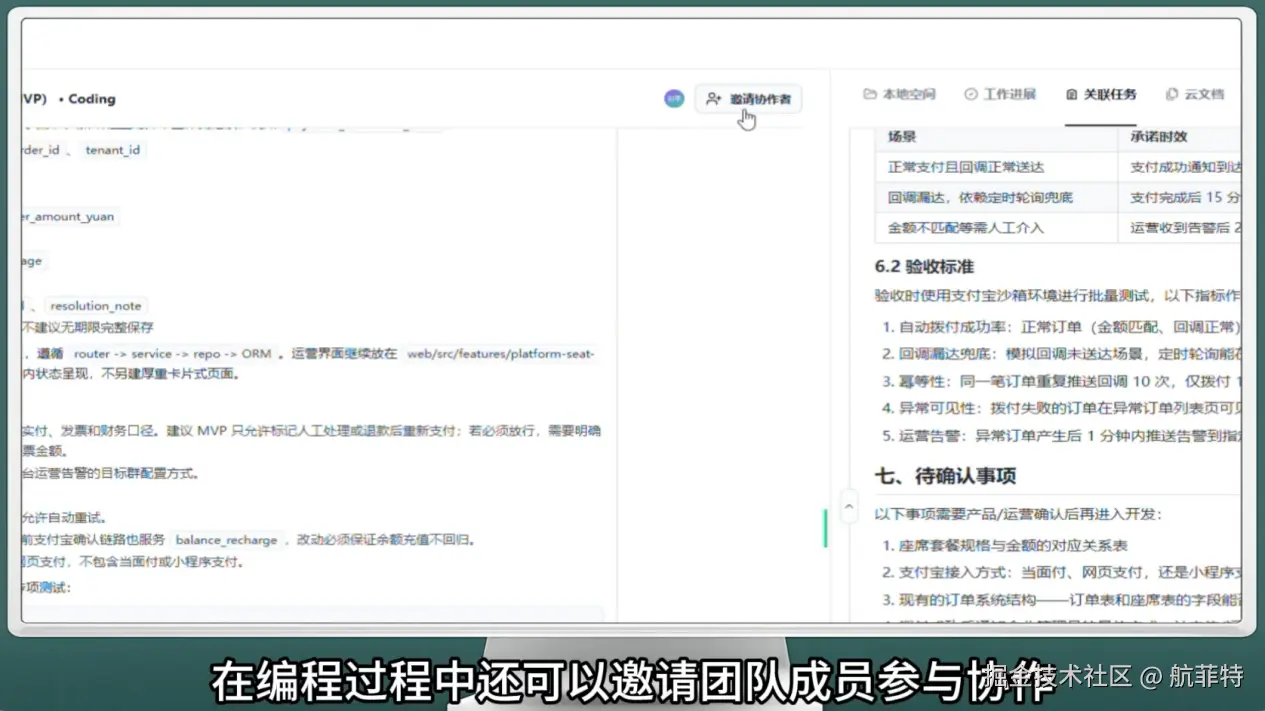Click list item 2 回调漏达兜底
This screenshot has width=1265, height=711.
click(x=1061, y=354)
